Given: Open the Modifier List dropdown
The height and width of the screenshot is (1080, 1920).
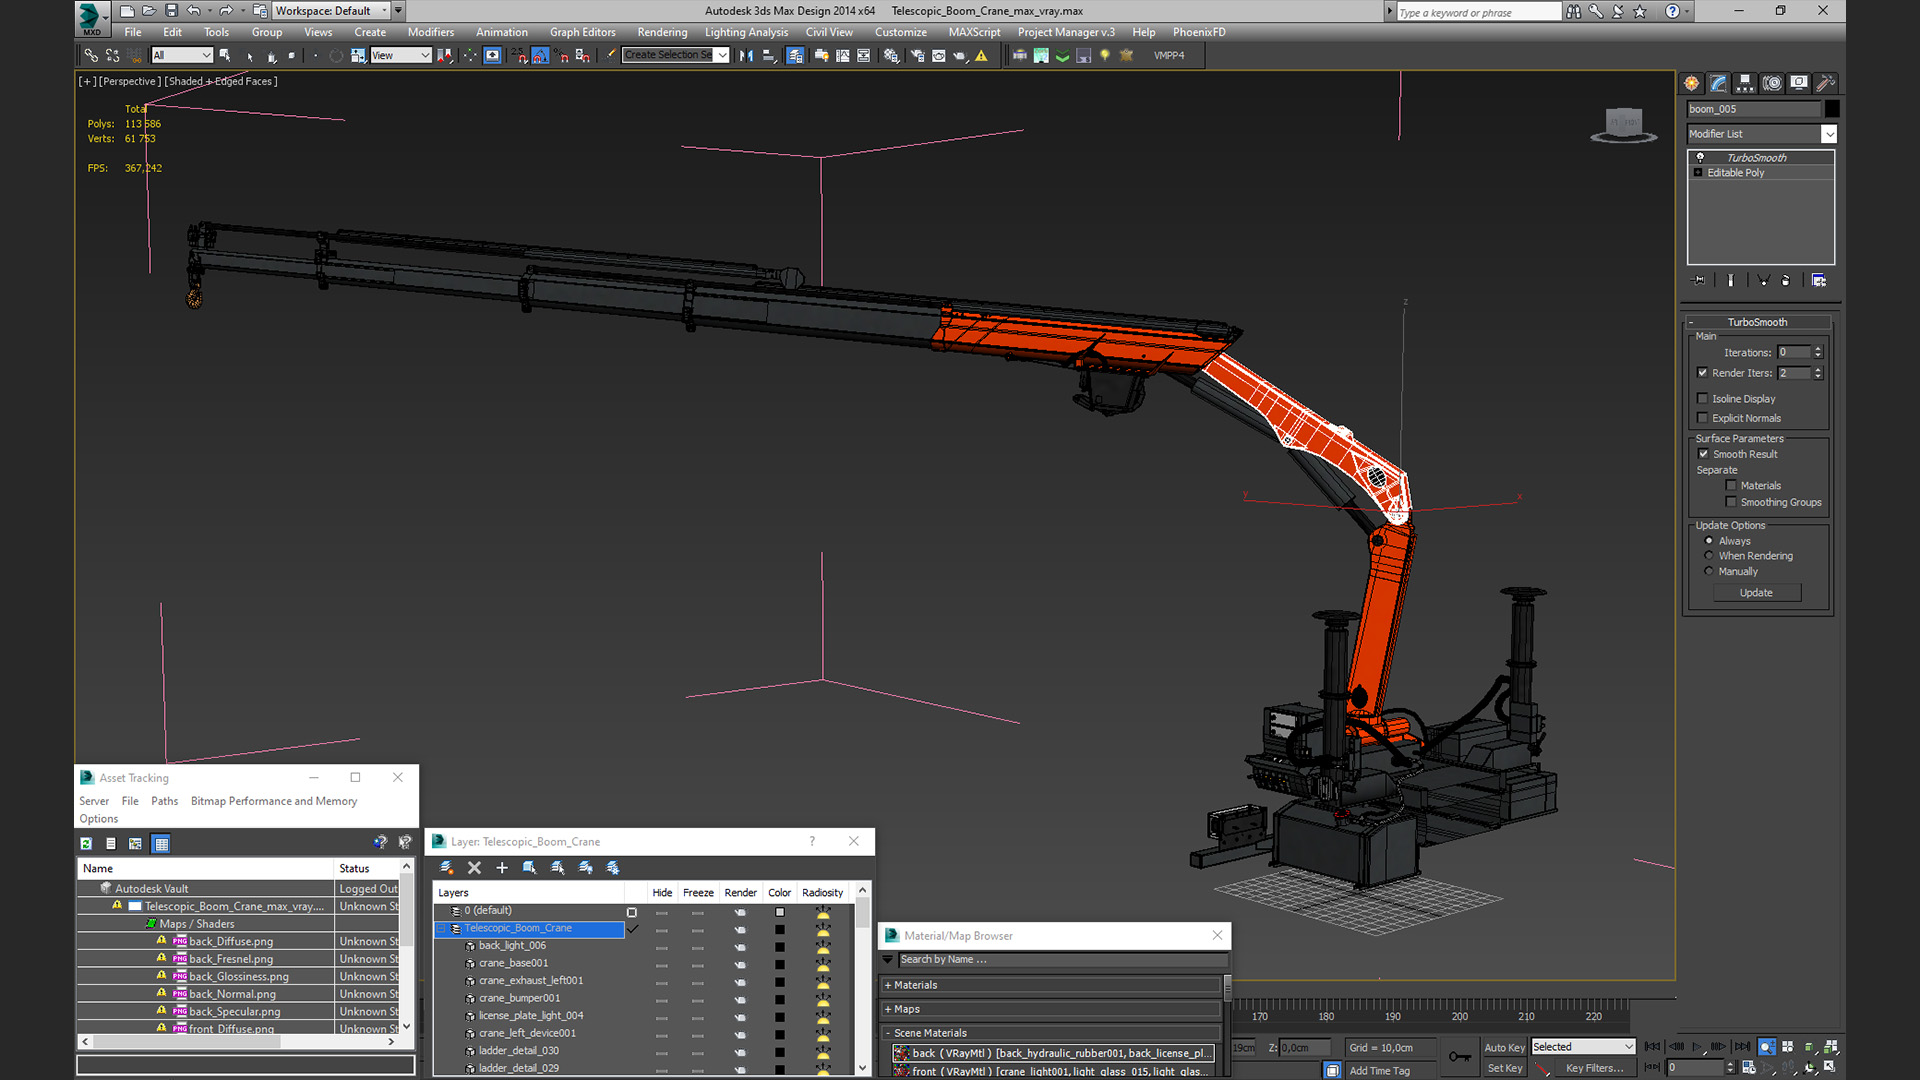Looking at the screenshot, I should pyautogui.click(x=1829, y=134).
